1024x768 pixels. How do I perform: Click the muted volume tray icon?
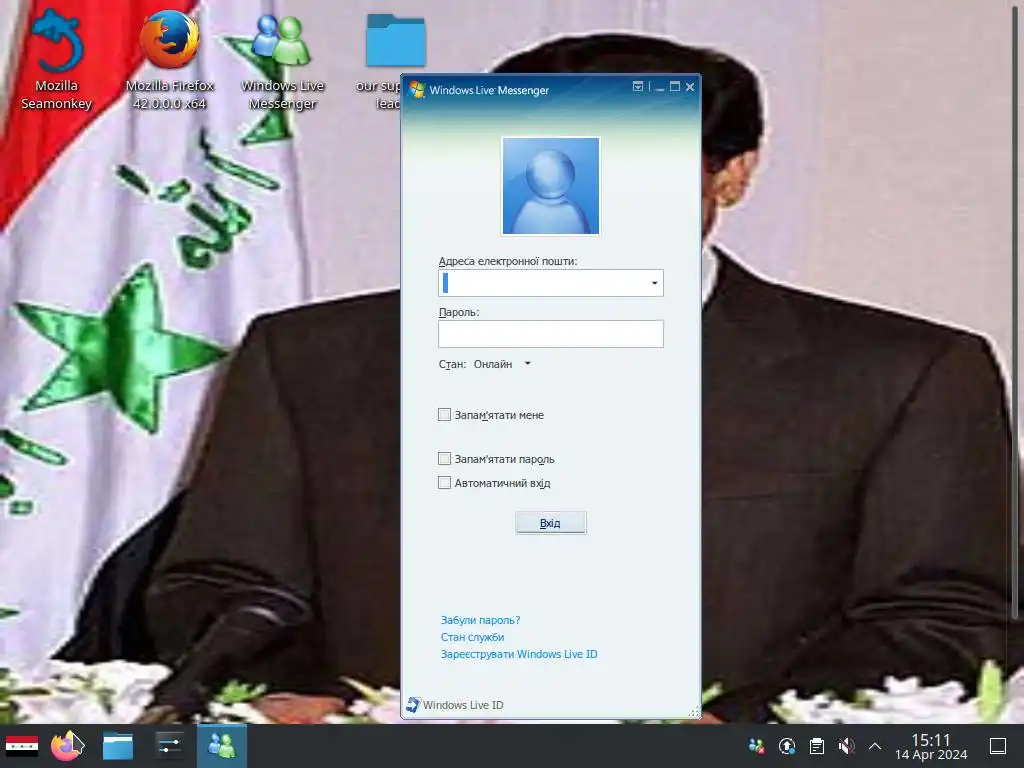pyautogui.click(x=846, y=746)
